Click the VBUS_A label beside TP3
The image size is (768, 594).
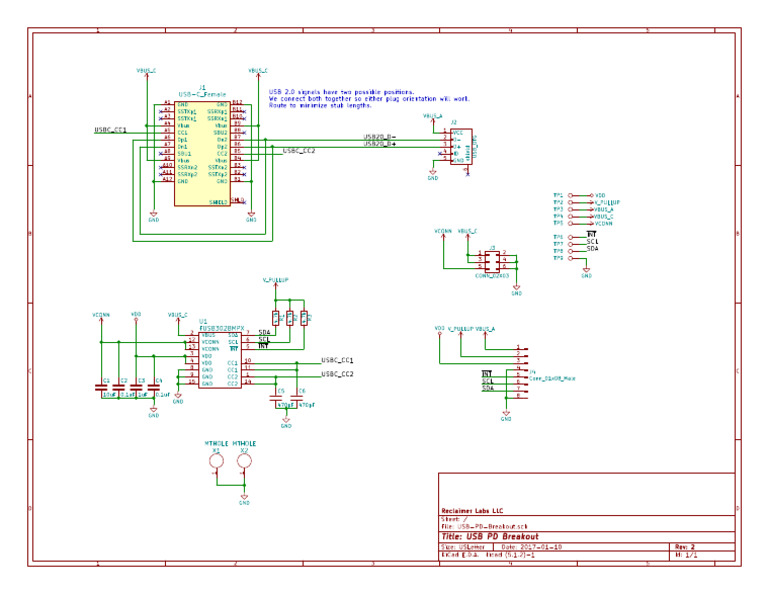[x=603, y=209]
